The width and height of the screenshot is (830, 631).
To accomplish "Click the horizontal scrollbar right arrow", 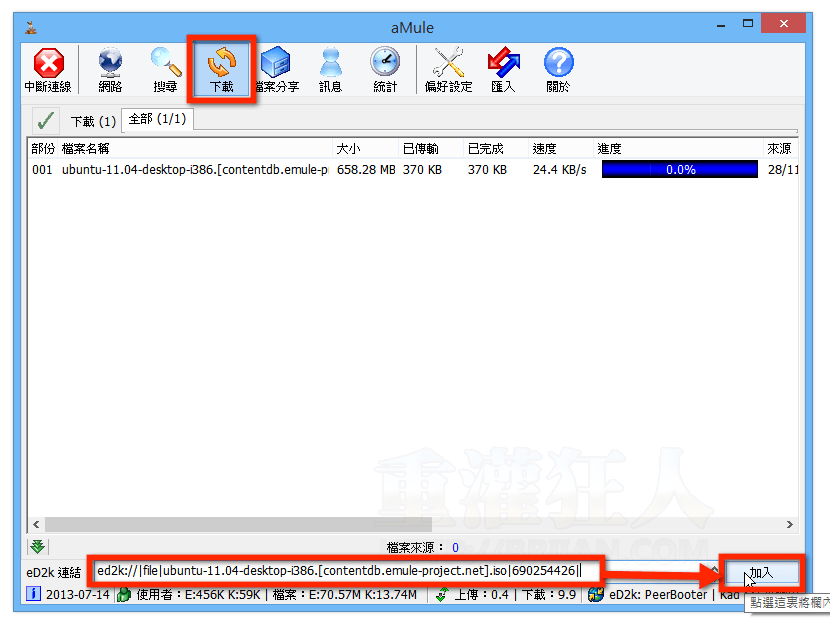I will point(790,524).
